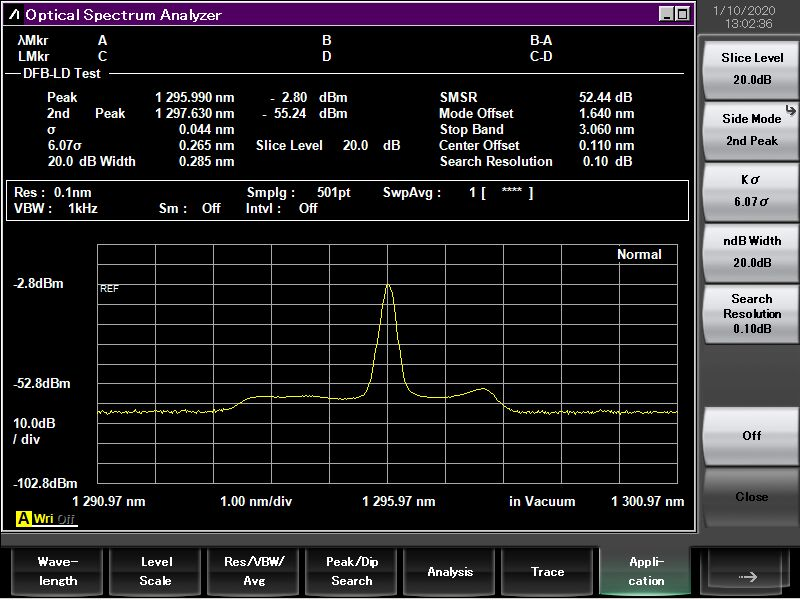Viewport: 800px width, 600px height.
Task: Click the main spectrum peak on graph
Action: pyautogui.click(x=388, y=286)
